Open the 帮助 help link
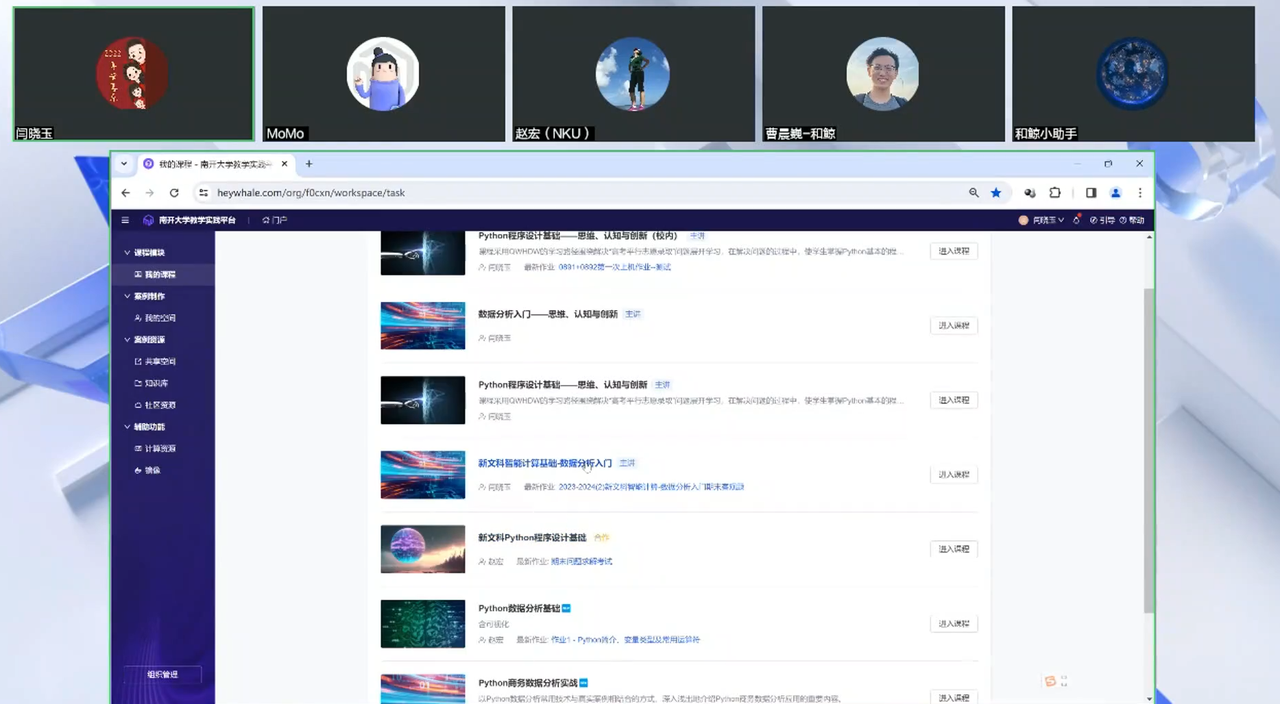Screen dimensions: 1280x704 [1133, 220]
